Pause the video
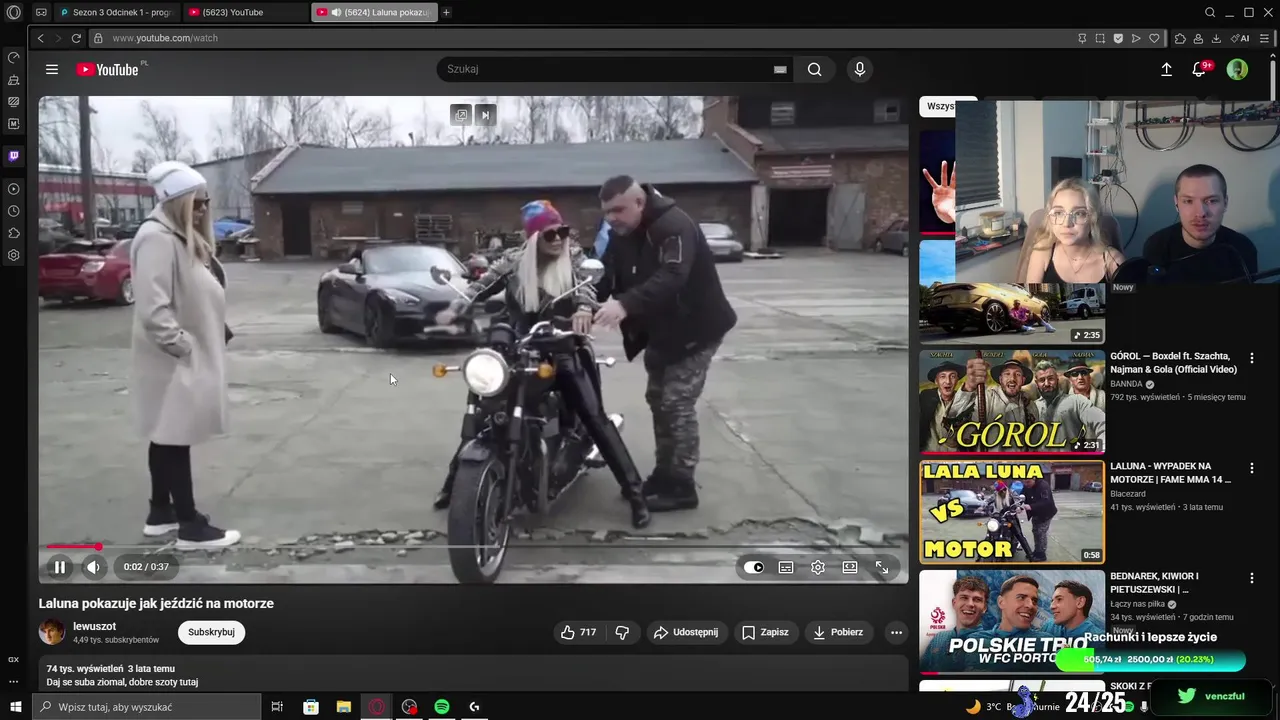This screenshot has height=720, width=1280. click(x=60, y=567)
